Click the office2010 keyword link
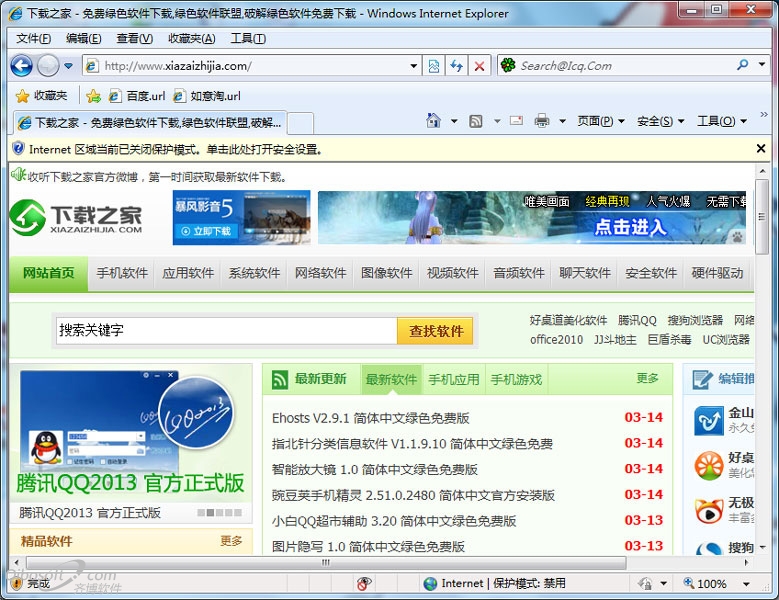This screenshot has height=600, width=779. [x=556, y=340]
